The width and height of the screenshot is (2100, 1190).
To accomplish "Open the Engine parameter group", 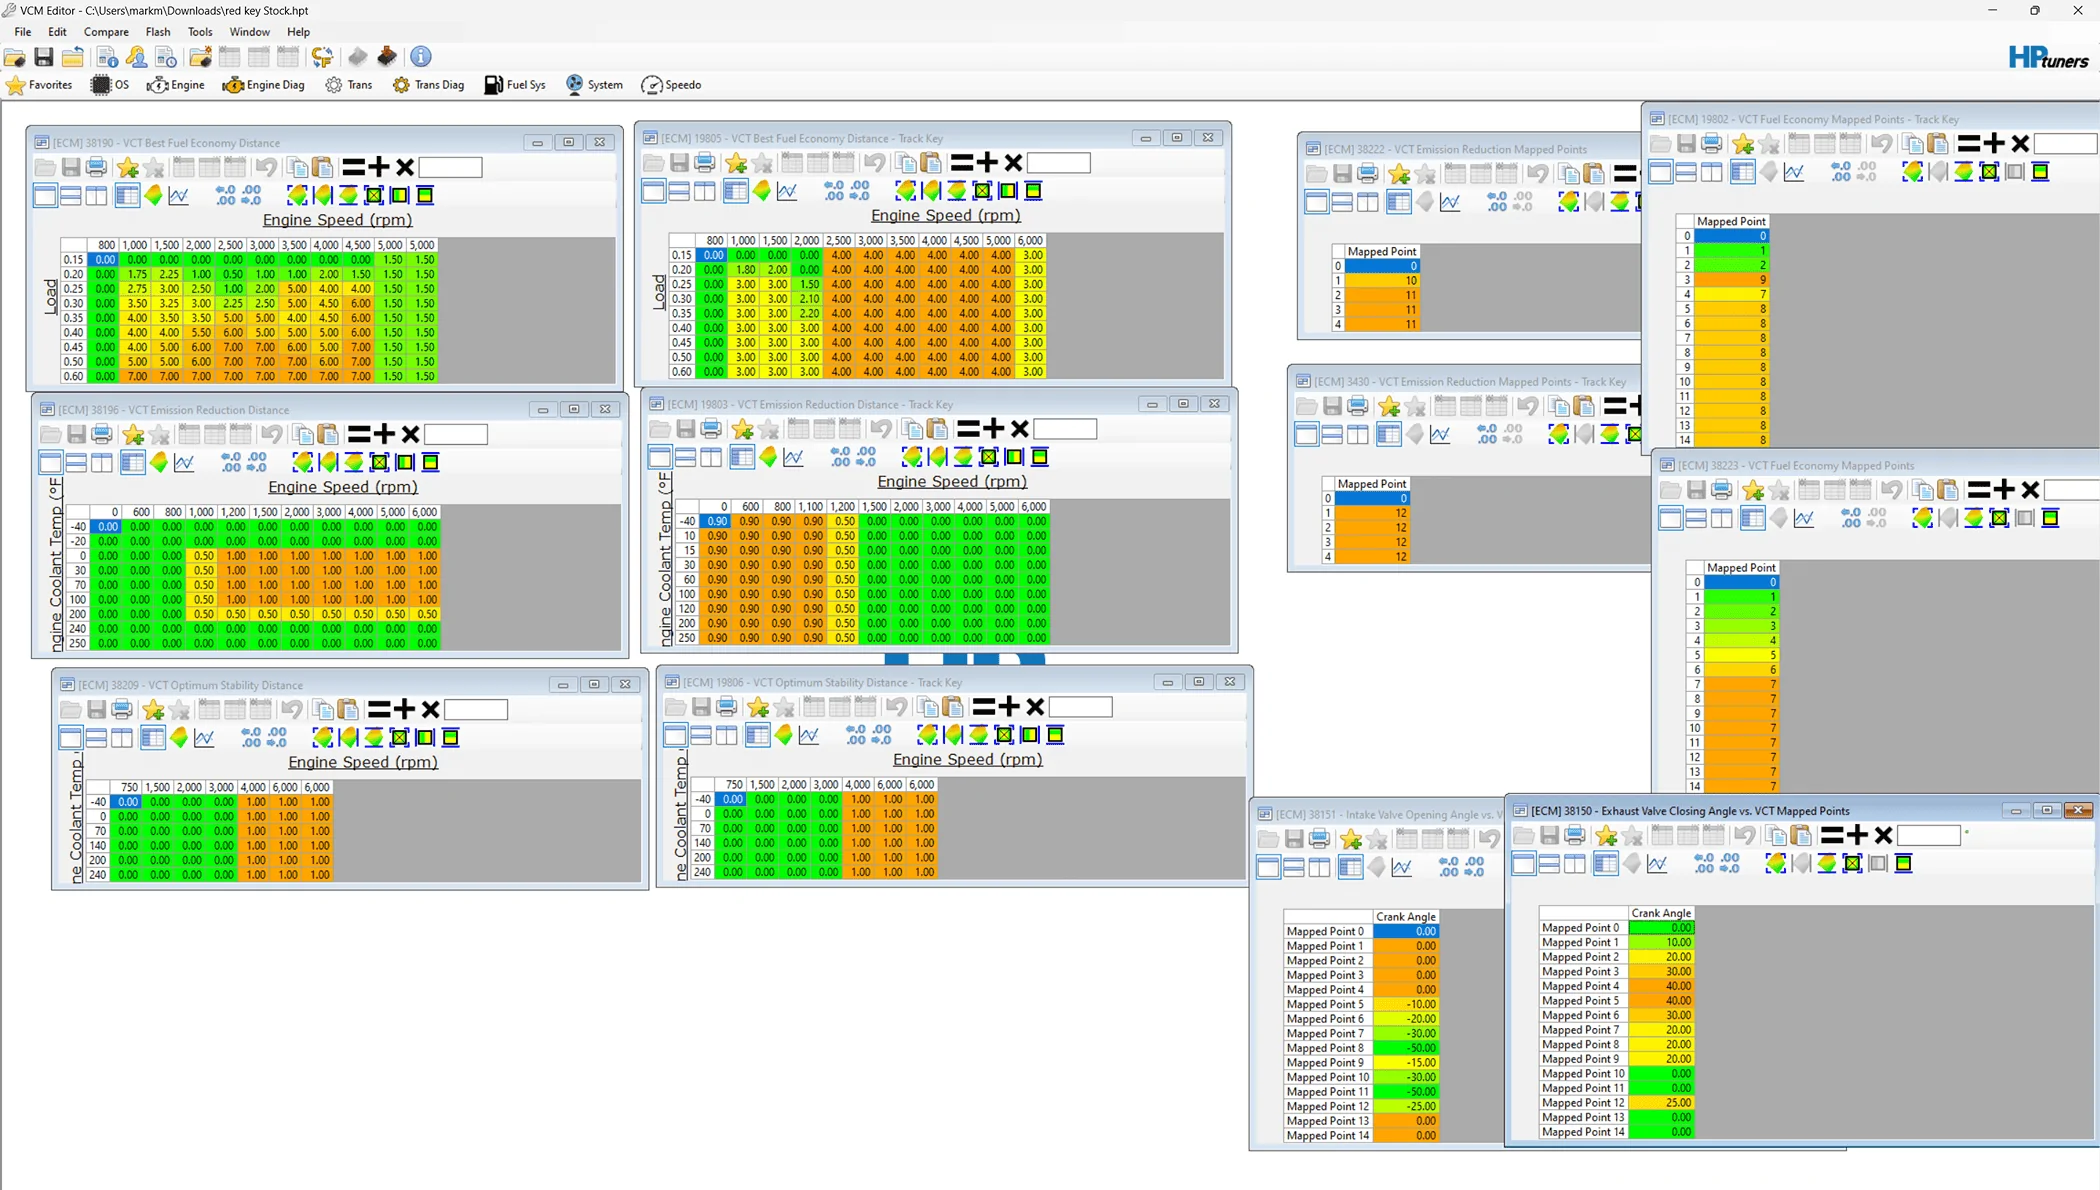I will coord(176,85).
